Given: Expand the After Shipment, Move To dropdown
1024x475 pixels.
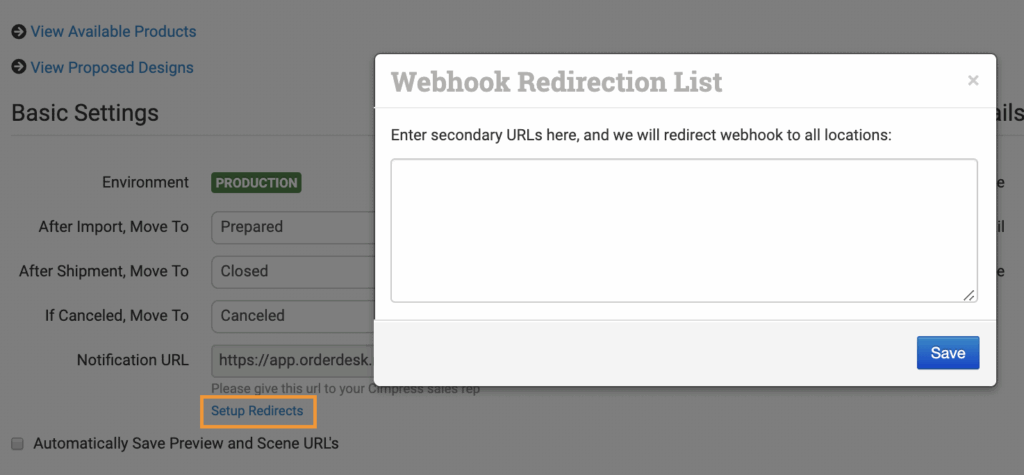Looking at the screenshot, I should click(292, 271).
